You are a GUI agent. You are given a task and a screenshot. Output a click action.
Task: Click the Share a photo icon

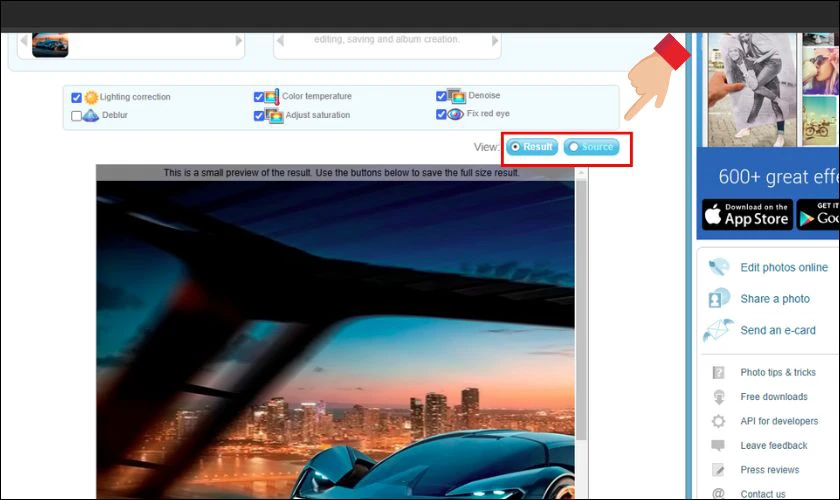tap(719, 298)
